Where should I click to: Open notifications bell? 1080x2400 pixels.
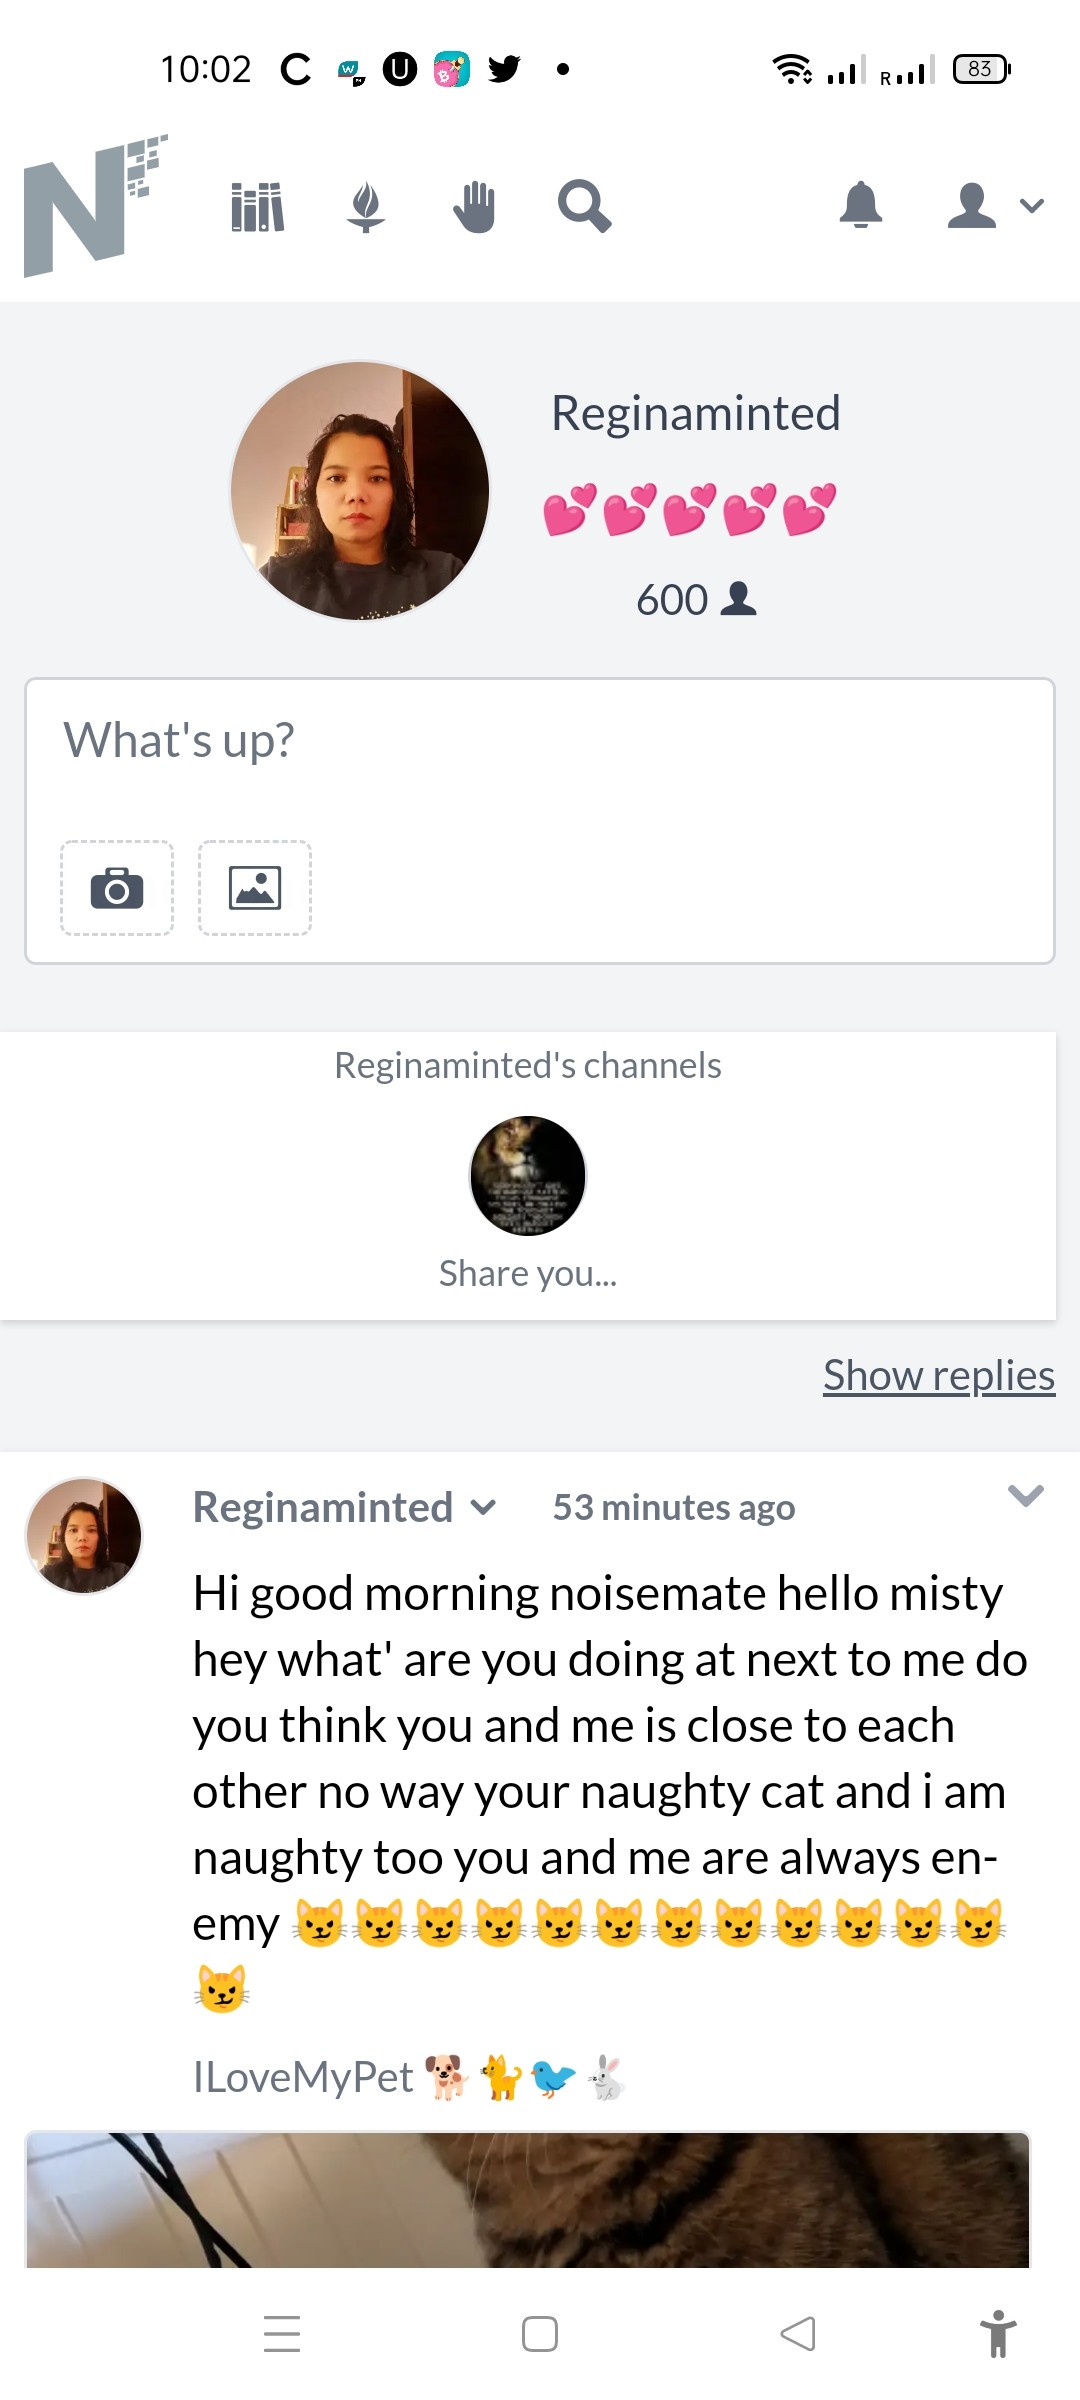[861, 206]
